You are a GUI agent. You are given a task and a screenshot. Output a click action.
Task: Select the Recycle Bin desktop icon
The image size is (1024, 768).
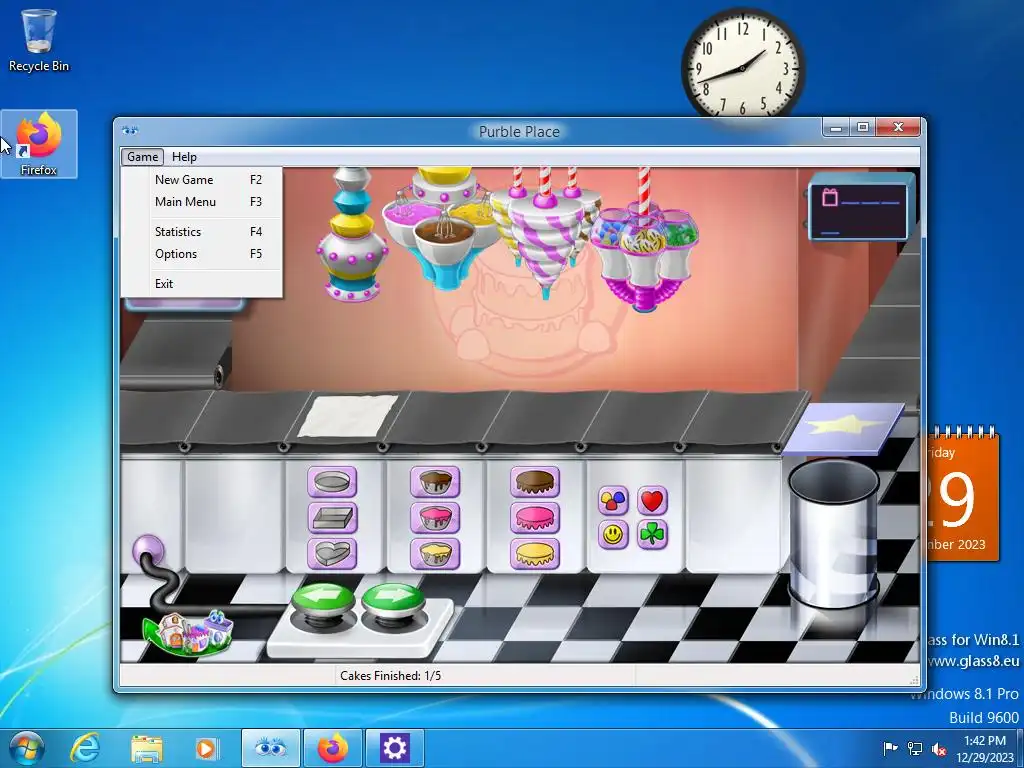pyautogui.click(x=39, y=40)
